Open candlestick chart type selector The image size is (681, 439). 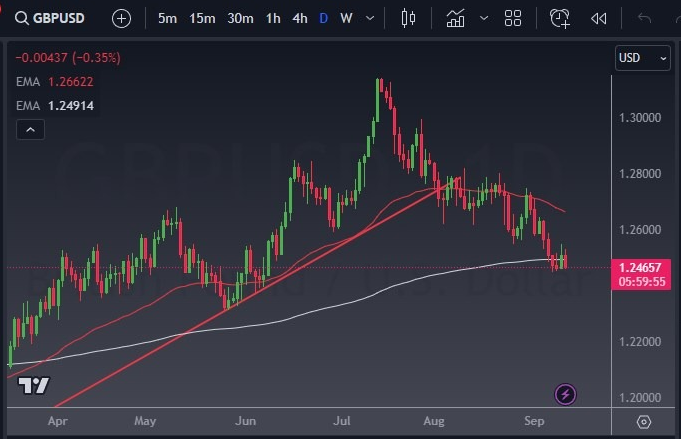coord(407,18)
